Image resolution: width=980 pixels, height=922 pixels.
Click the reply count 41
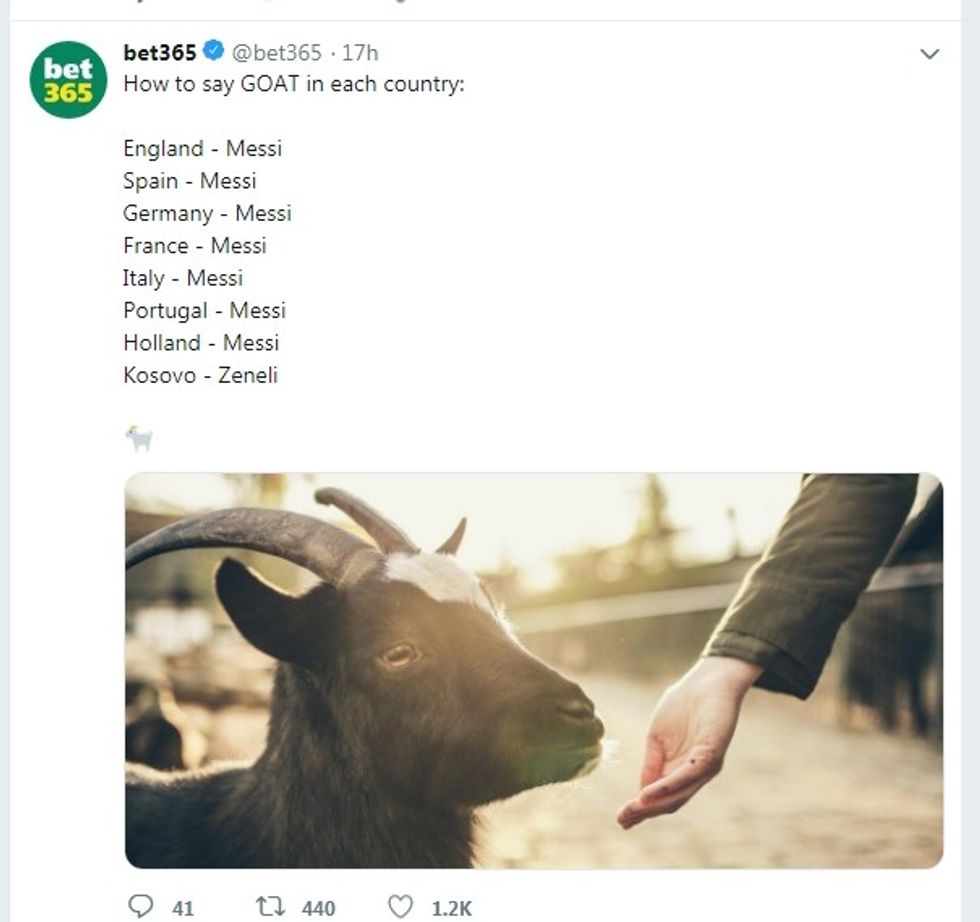(183, 908)
